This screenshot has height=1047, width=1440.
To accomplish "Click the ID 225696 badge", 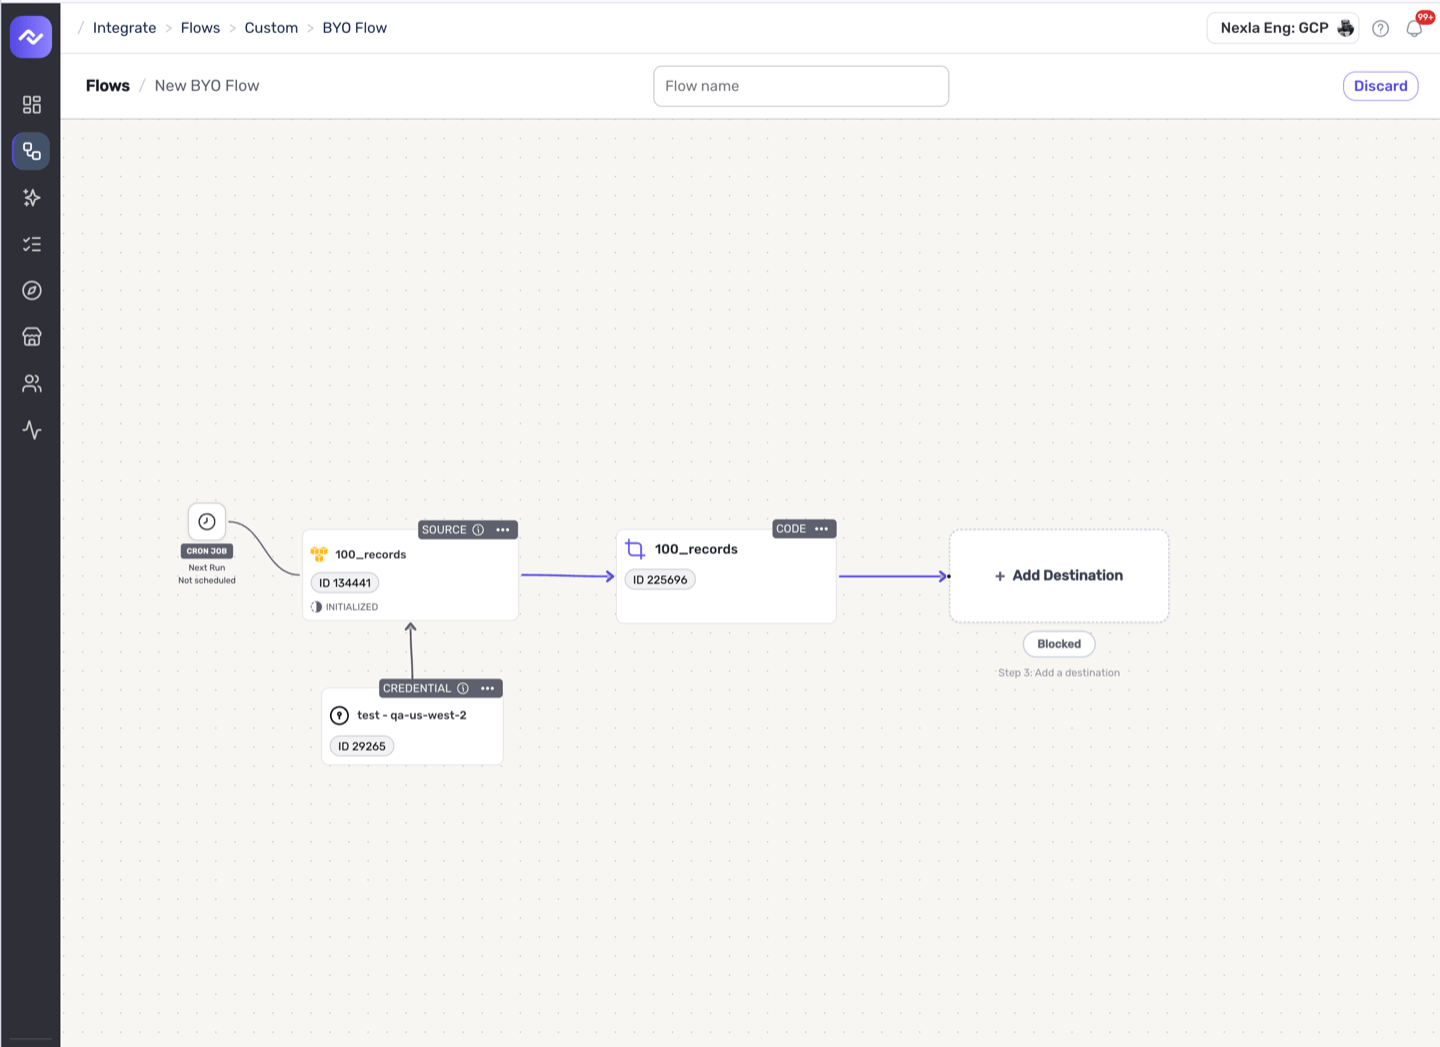I will pos(660,580).
